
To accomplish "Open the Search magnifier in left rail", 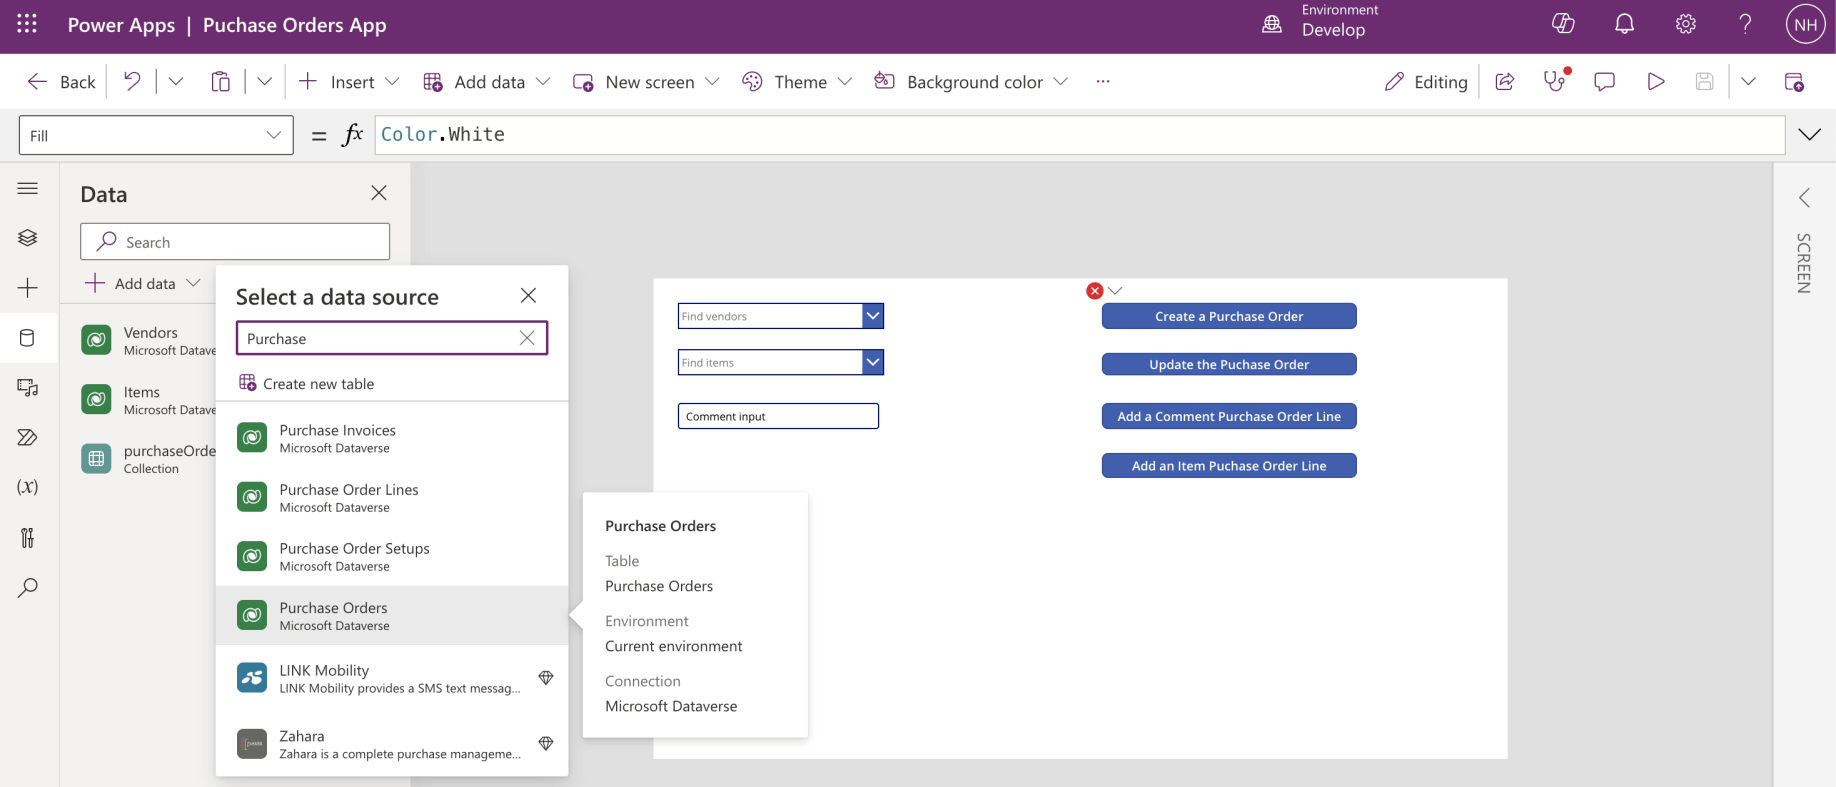I will (x=28, y=587).
